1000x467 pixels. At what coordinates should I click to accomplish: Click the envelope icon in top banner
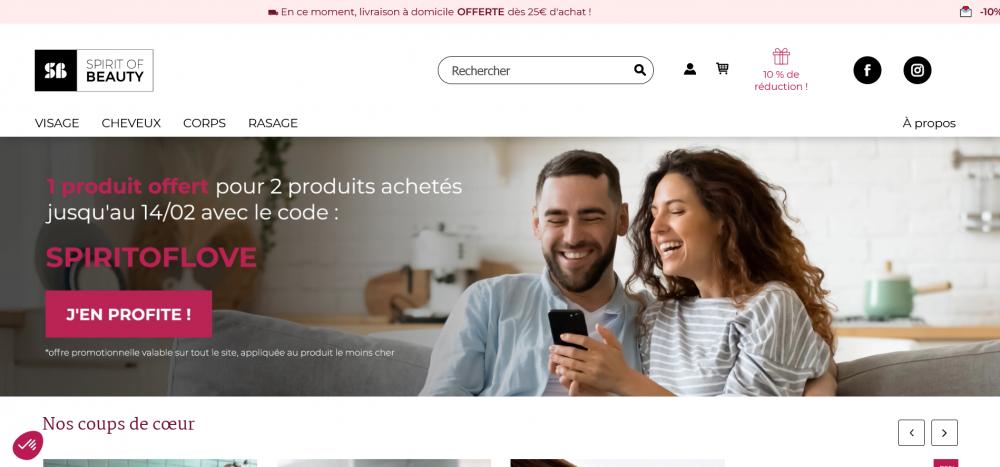[x=966, y=11]
